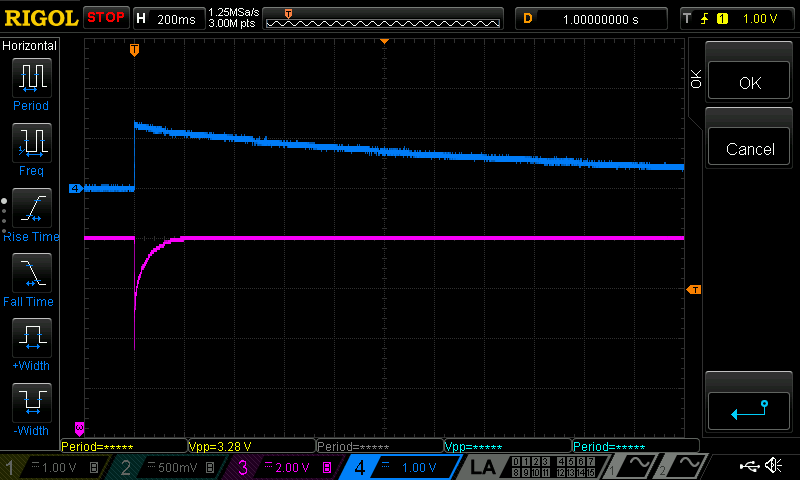
Task: Toggle channel 4 at 1.00 V
Action: pyautogui.click(x=402, y=467)
